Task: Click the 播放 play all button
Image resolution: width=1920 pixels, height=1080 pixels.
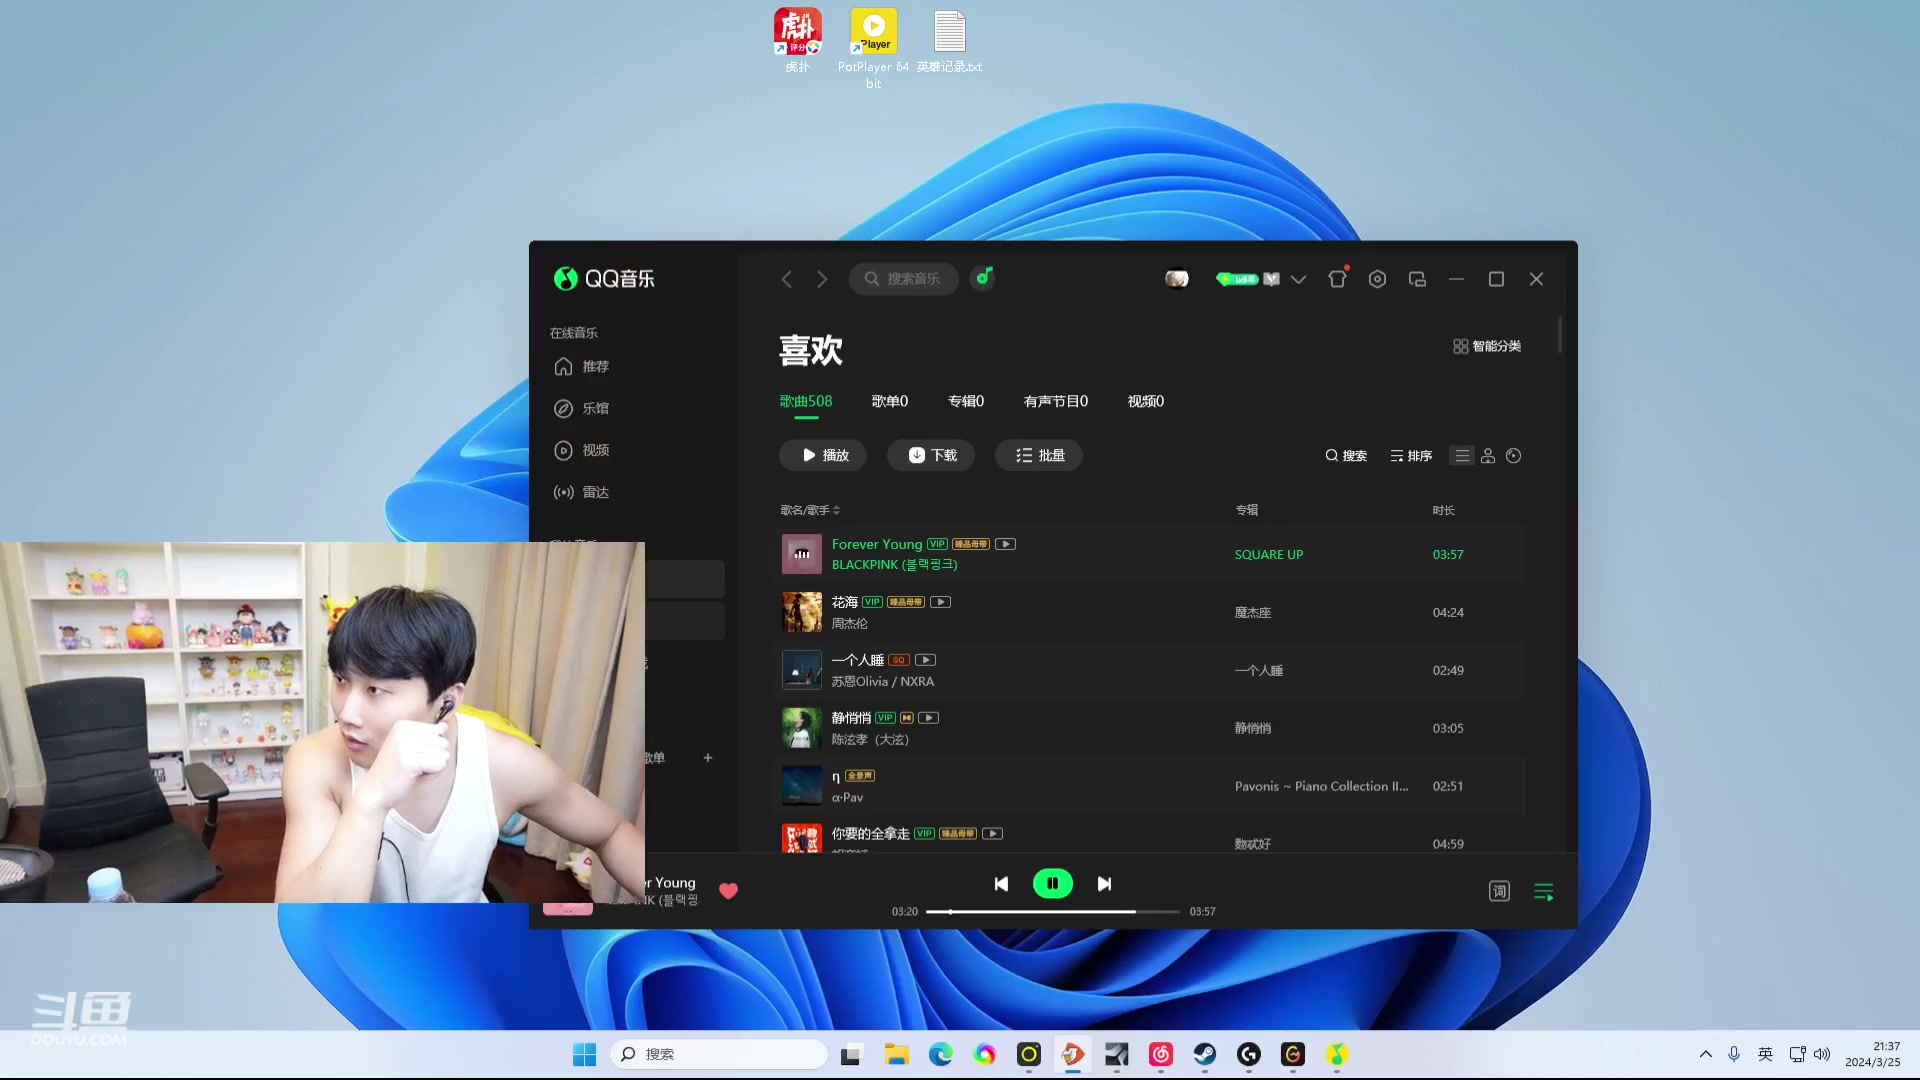Action: (823, 455)
